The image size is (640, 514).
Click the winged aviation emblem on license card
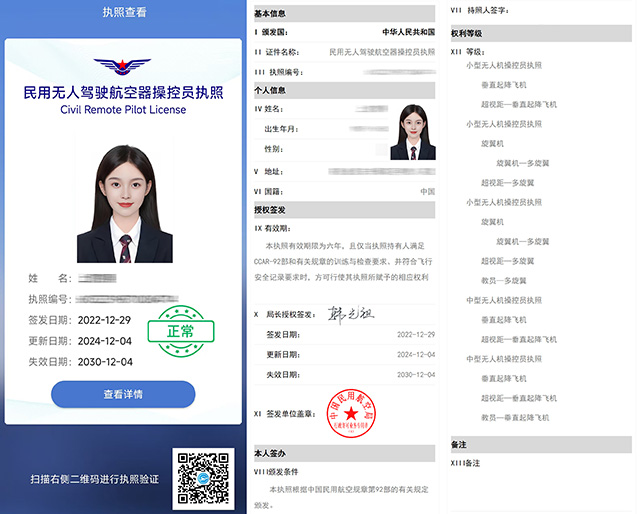tap(123, 67)
